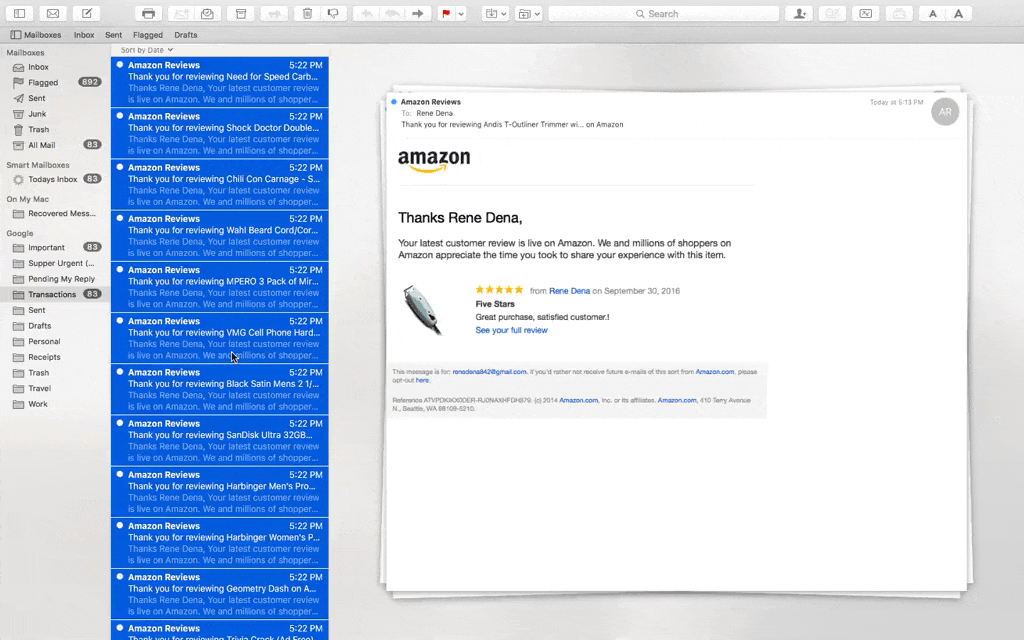Archive the selected messages

click(x=241, y=14)
